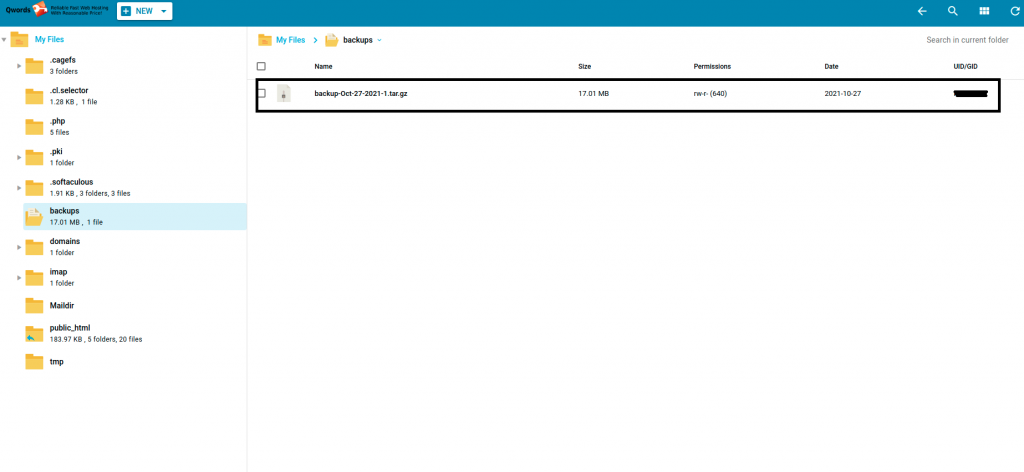Expand the imap folder arrow
Screen dimensions: 1024x472
coord(19,277)
